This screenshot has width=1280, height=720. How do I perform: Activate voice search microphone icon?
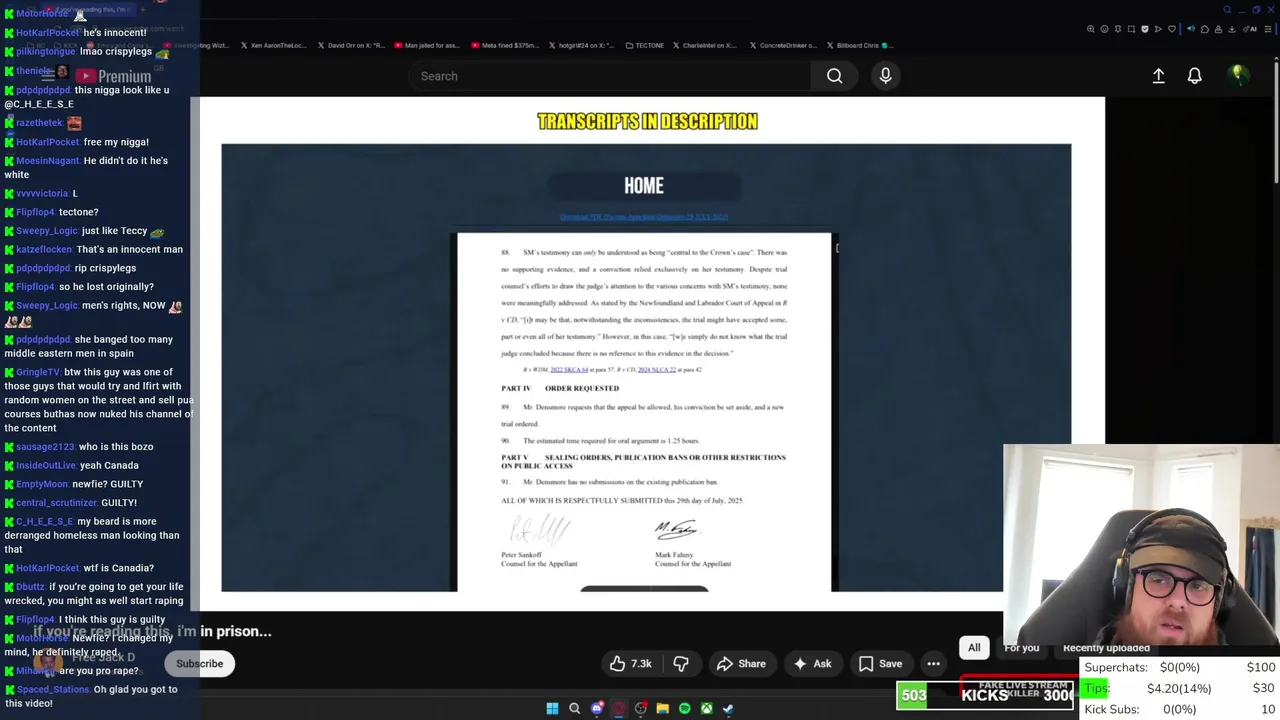pyautogui.click(x=885, y=76)
